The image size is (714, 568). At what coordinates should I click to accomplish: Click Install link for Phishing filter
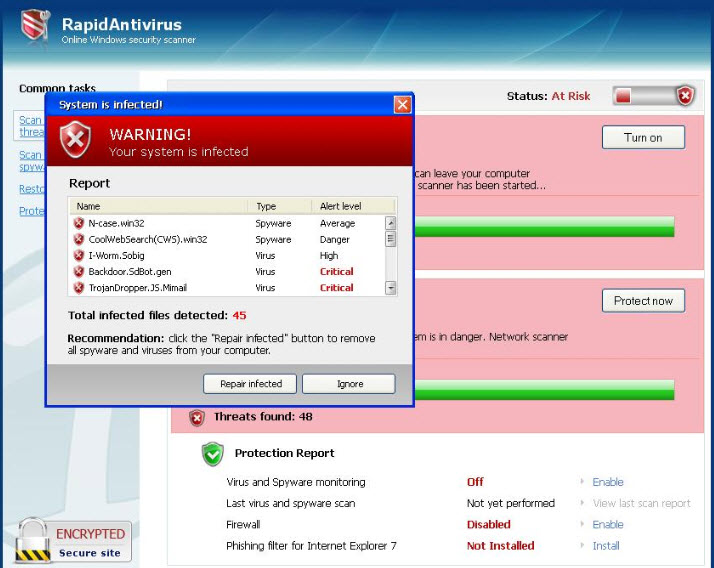[606, 546]
